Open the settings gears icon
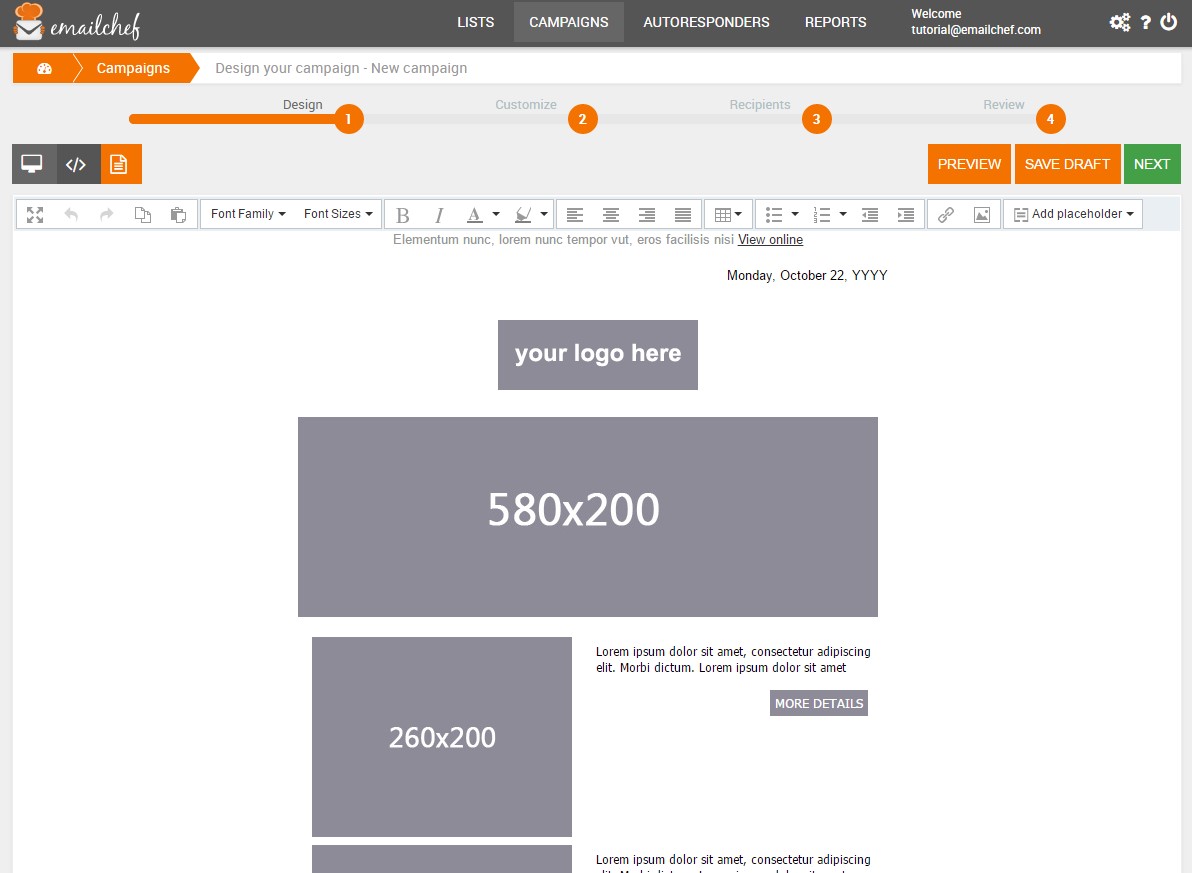 pos(1119,22)
